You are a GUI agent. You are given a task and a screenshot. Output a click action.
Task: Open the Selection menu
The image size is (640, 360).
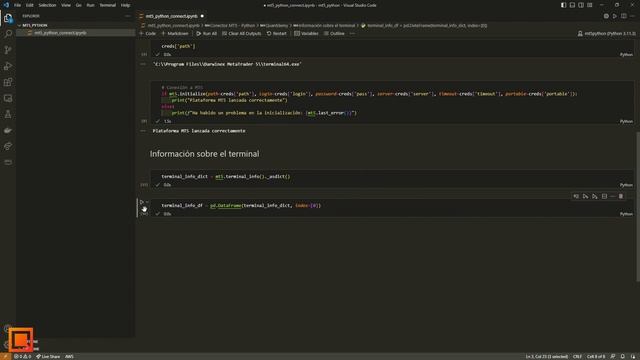(x=47, y=5)
